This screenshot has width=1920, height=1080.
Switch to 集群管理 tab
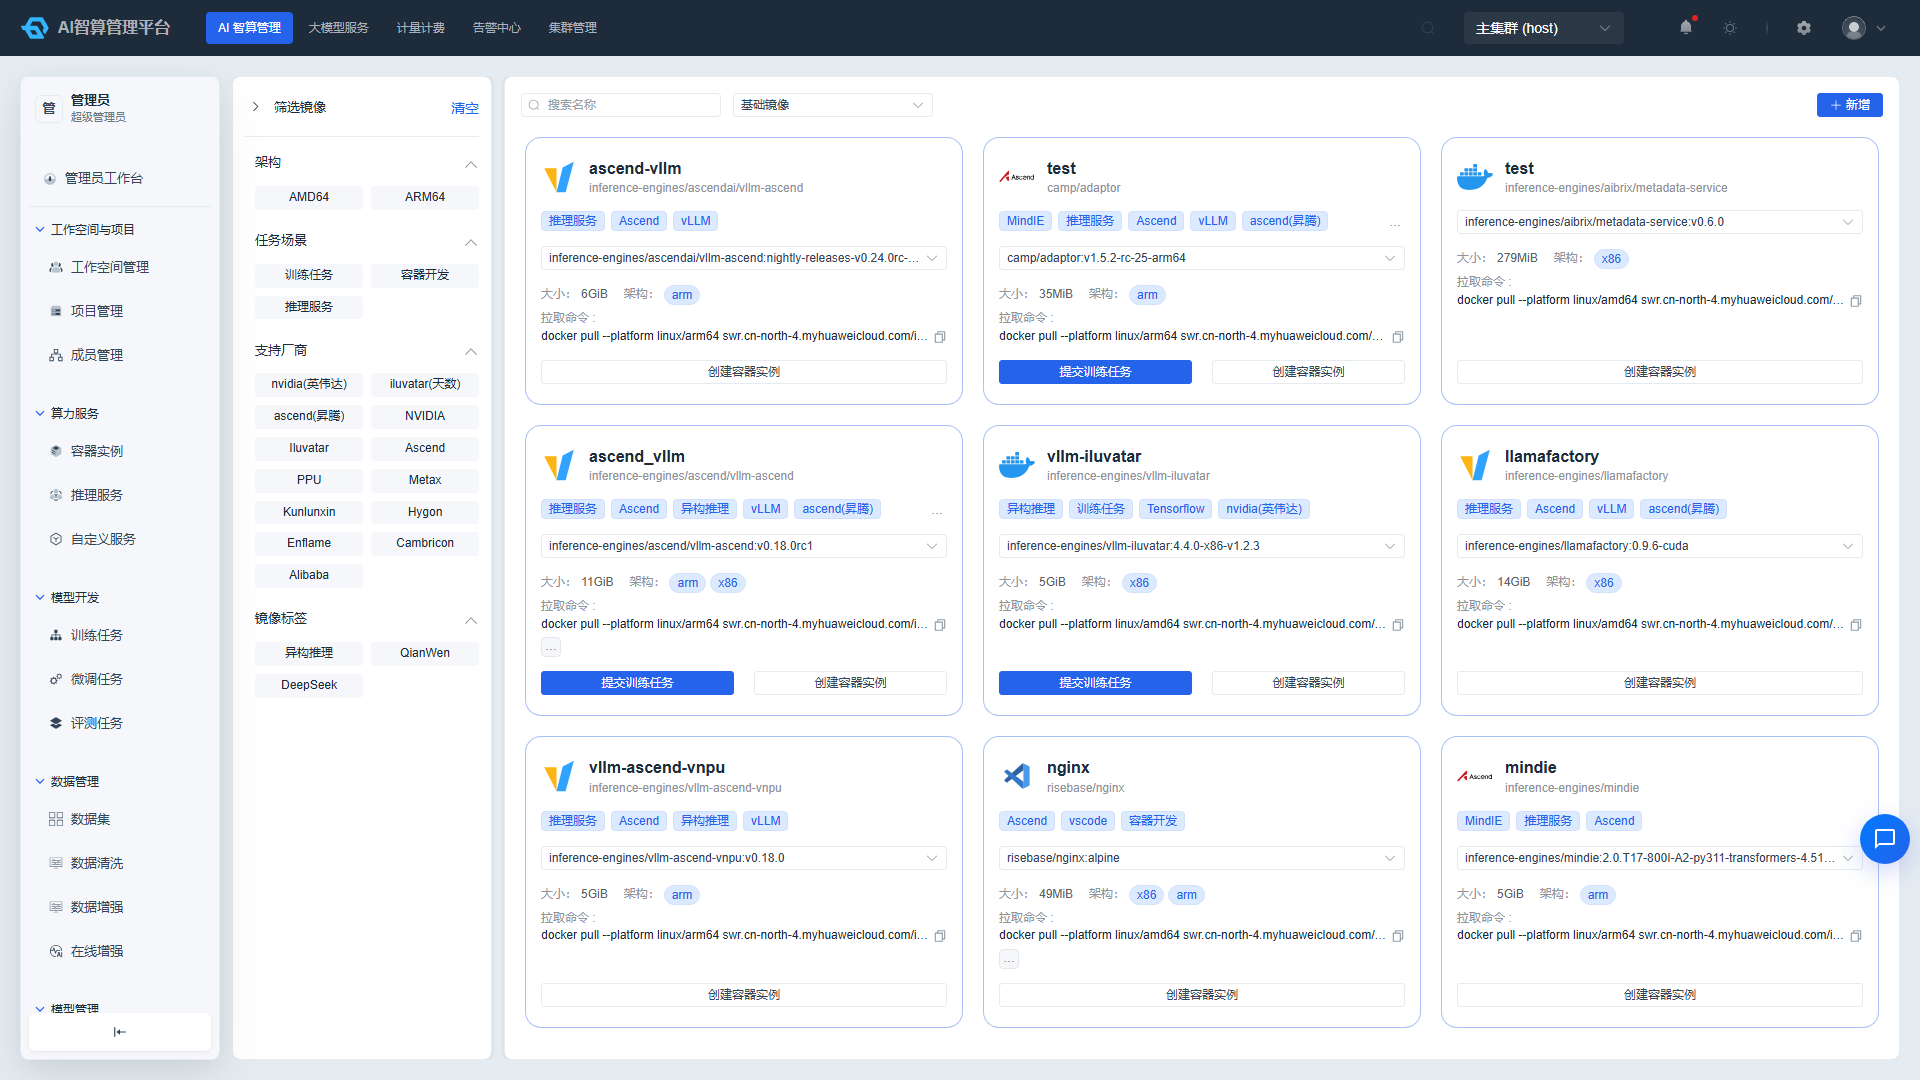[573, 28]
